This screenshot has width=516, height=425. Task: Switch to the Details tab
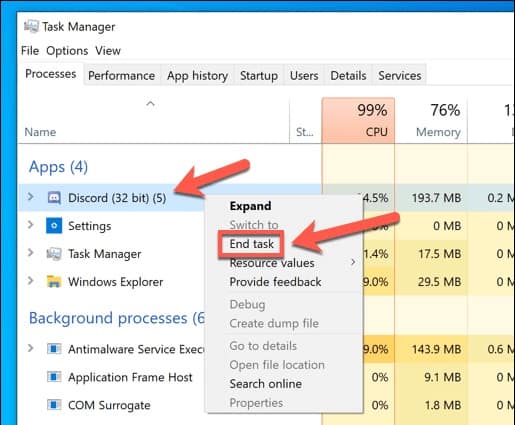coord(348,76)
